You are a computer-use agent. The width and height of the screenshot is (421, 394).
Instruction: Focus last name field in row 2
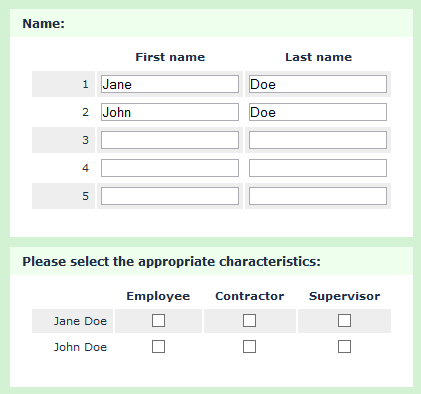coord(318,112)
